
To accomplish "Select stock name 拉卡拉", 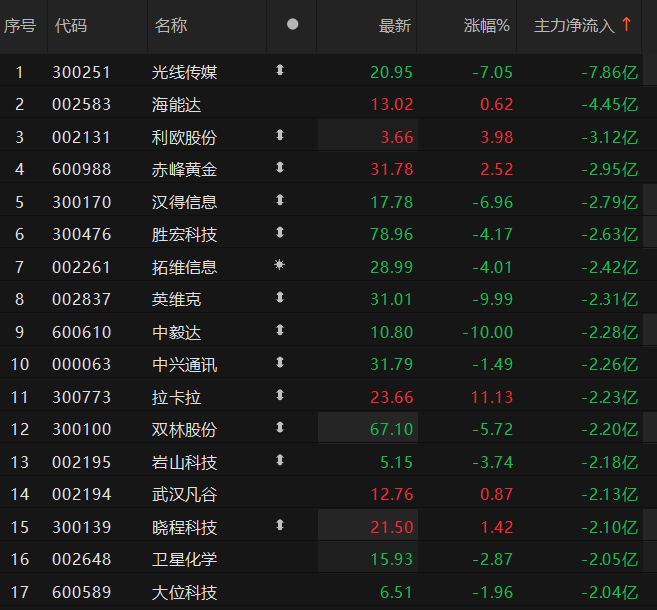I will click(x=176, y=398).
